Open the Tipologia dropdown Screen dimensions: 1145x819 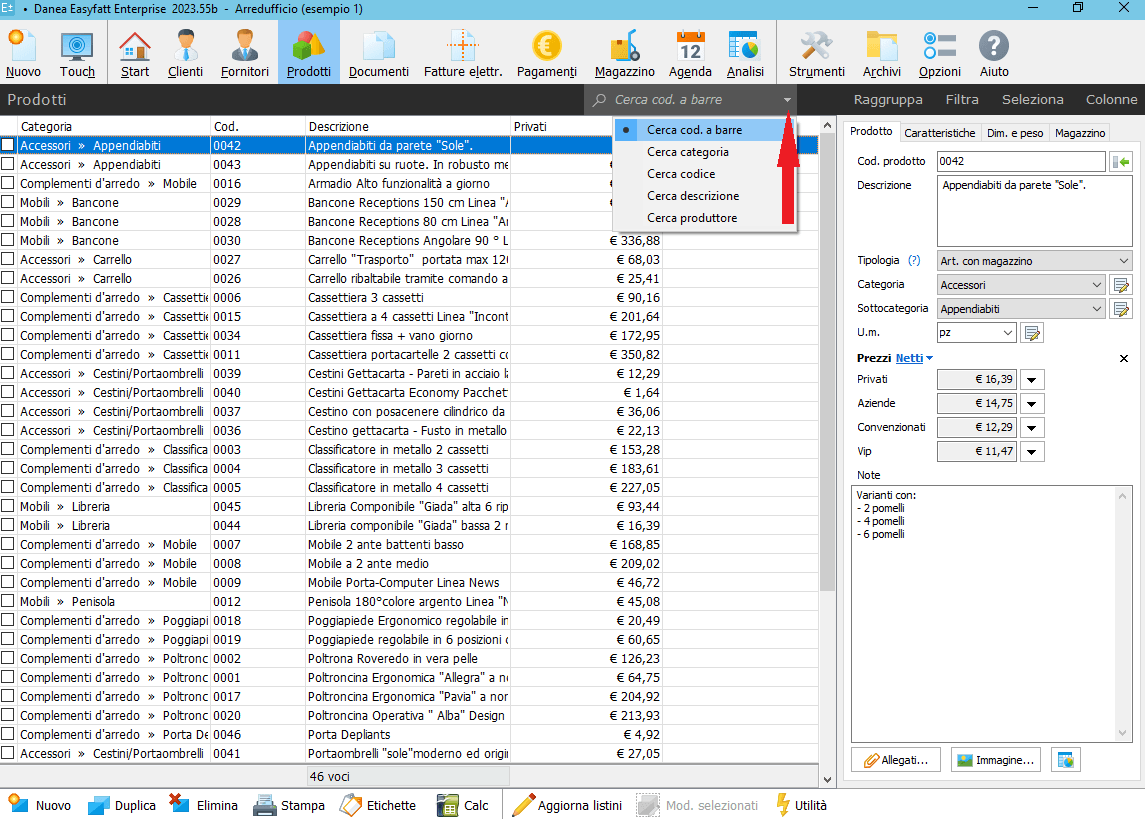pos(1035,261)
